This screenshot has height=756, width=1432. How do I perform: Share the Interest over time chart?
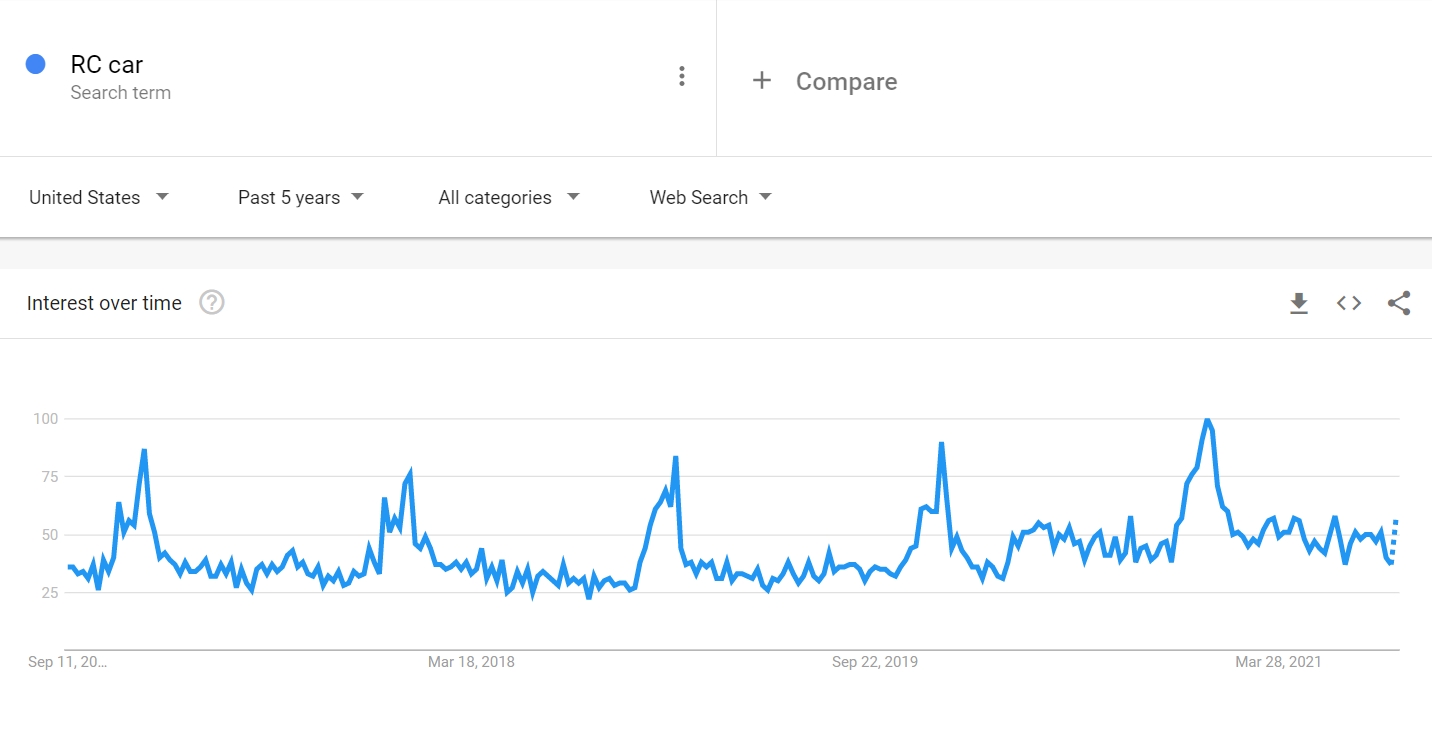pyautogui.click(x=1397, y=302)
